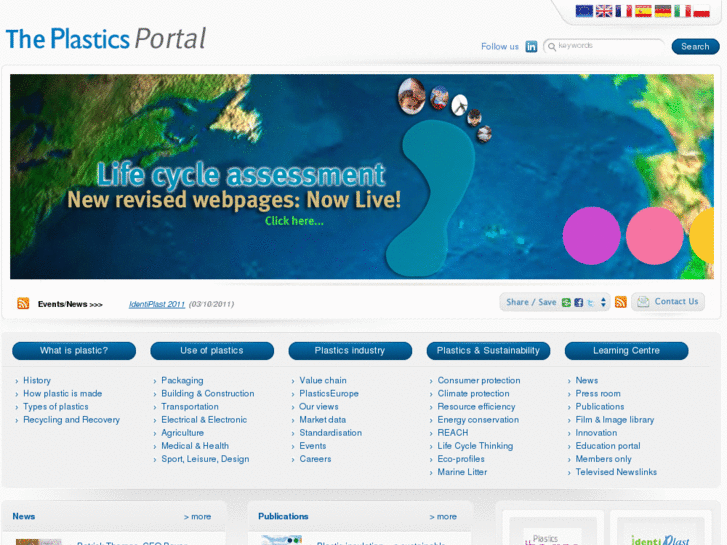Open 'Types of plastics'
This screenshot has width=727, height=545.
pyautogui.click(x=56, y=406)
